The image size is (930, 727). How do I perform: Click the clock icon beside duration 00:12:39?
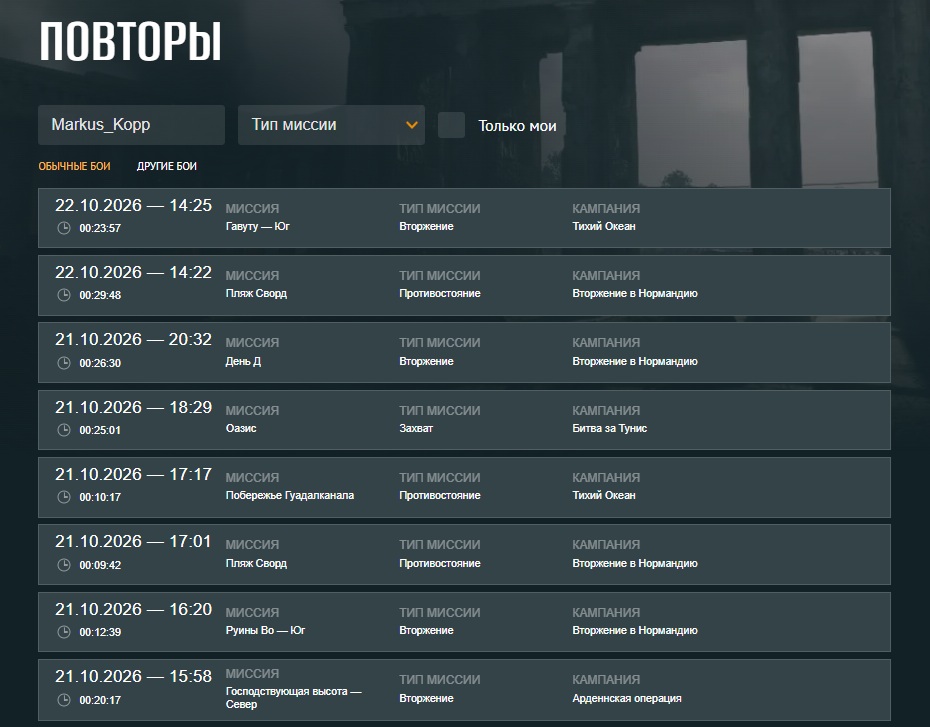click(63, 632)
